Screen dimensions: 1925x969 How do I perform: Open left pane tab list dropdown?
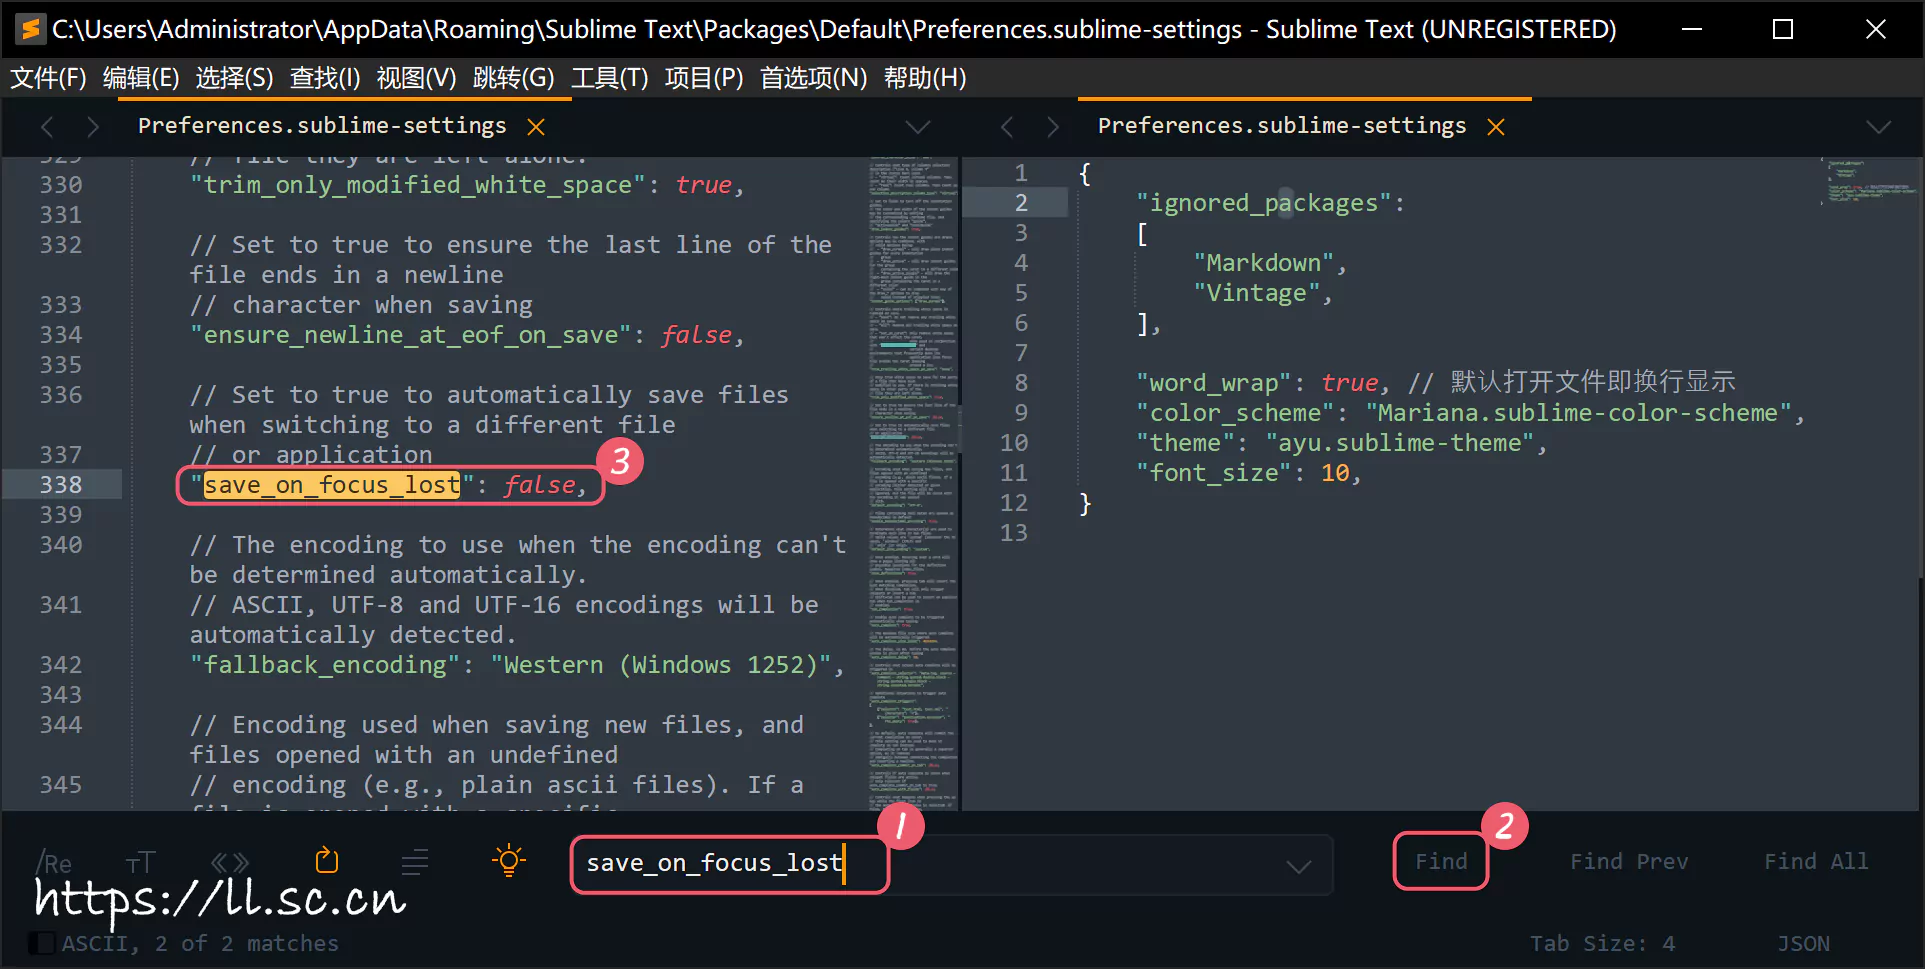coord(917,127)
